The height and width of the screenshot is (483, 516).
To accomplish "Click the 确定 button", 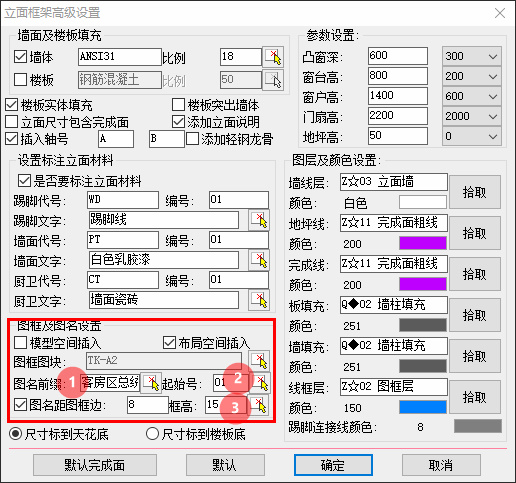I will 333,465.
